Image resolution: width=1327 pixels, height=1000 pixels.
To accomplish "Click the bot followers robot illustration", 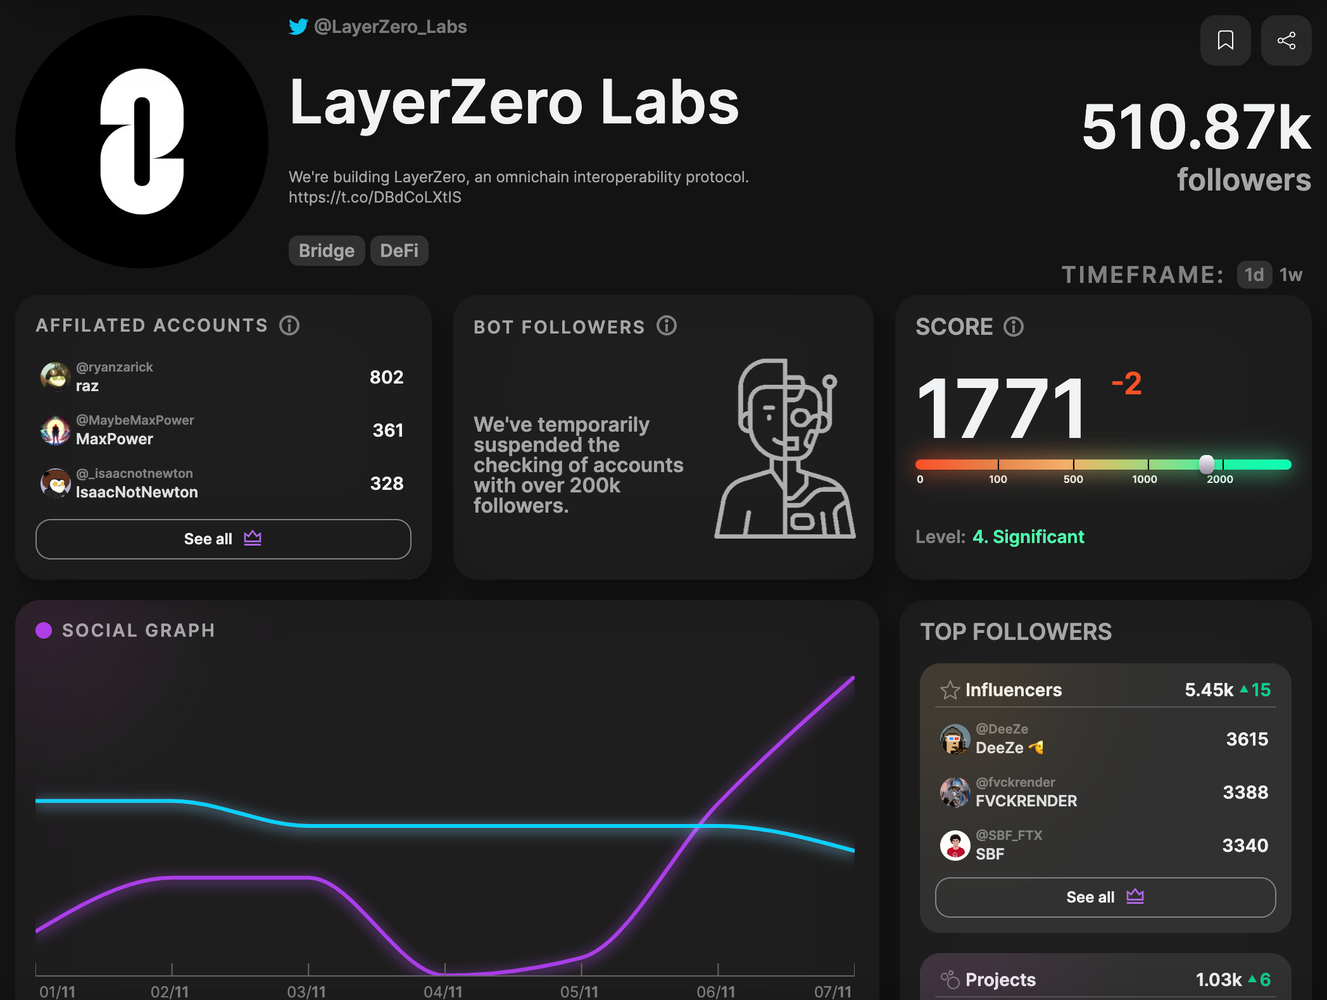I will point(785,449).
